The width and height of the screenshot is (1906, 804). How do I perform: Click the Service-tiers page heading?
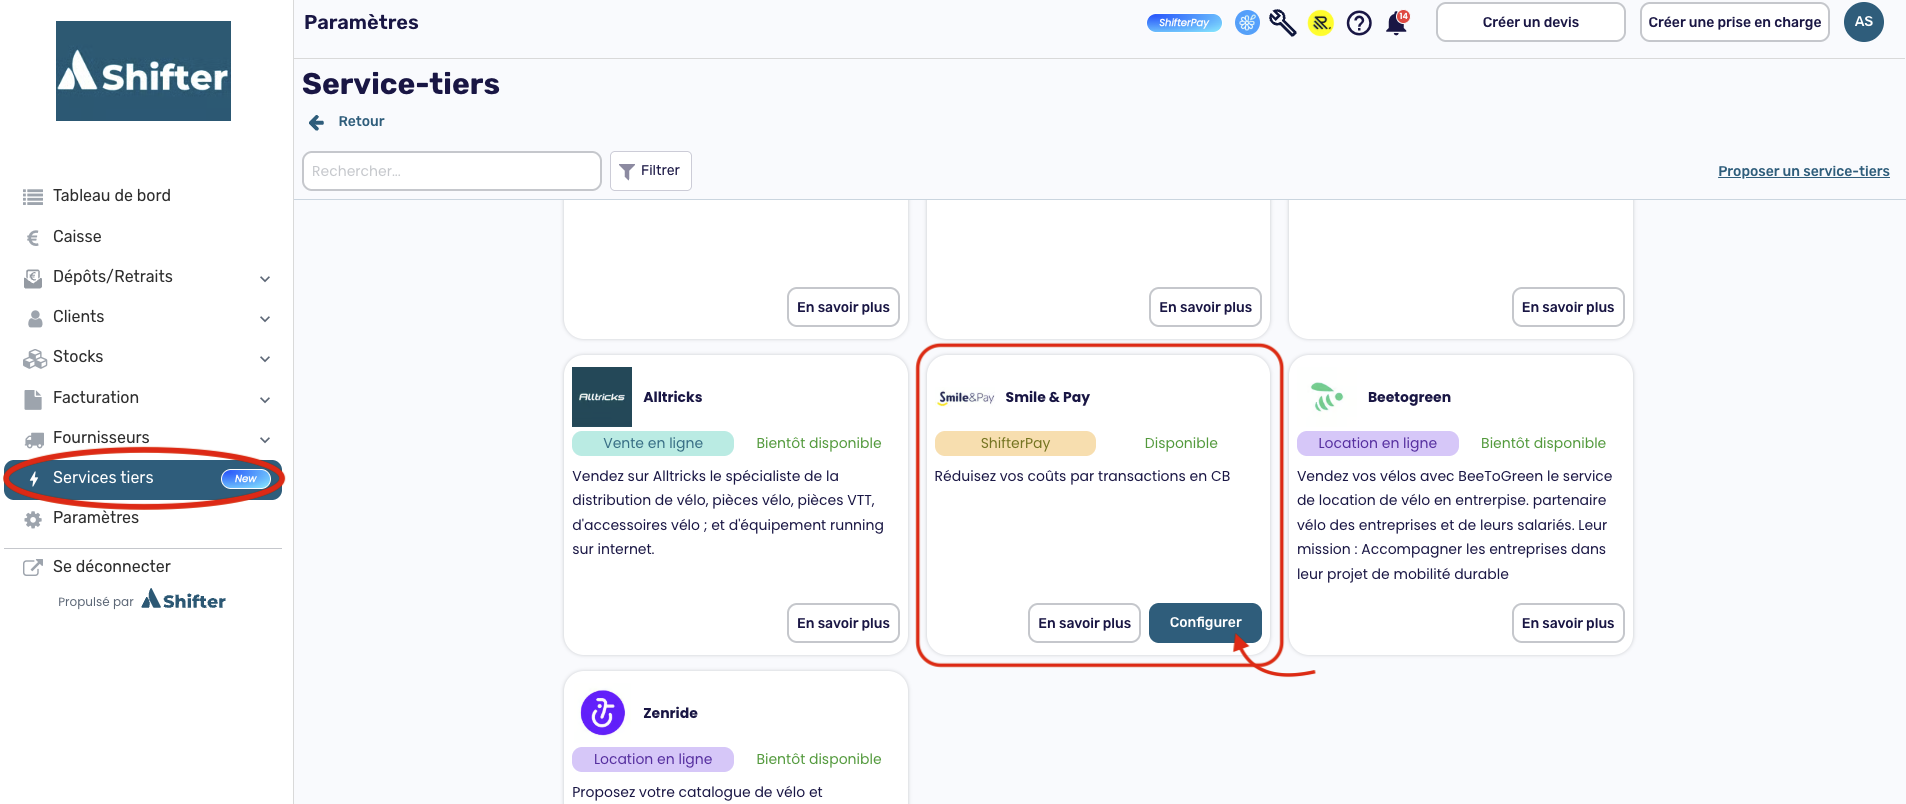(x=401, y=84)
